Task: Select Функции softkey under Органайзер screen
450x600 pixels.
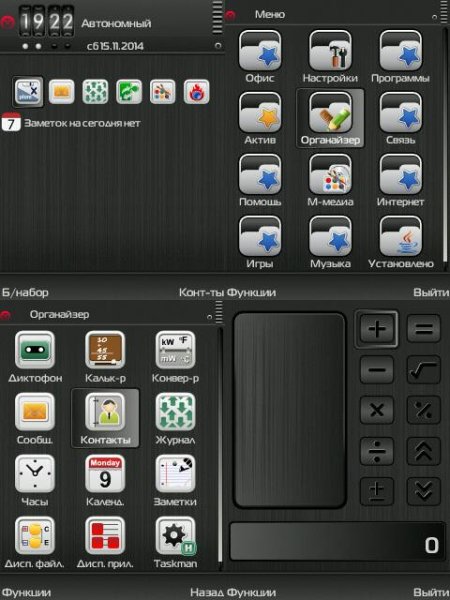Action: 26,593
